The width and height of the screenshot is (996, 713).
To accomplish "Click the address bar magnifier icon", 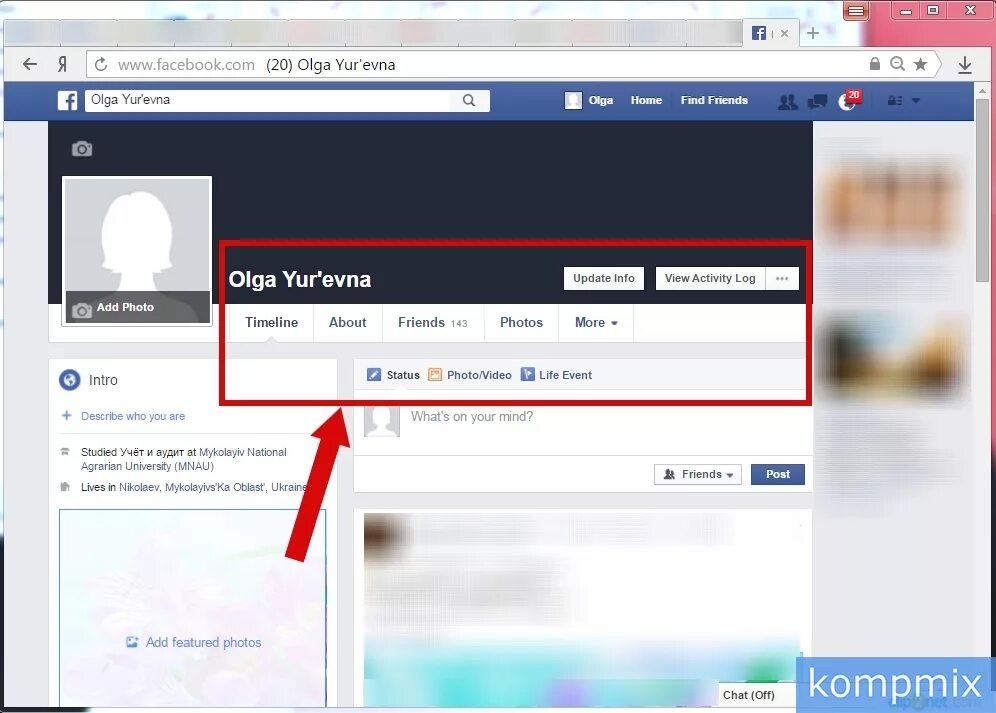I will click(x=897, y=64).
